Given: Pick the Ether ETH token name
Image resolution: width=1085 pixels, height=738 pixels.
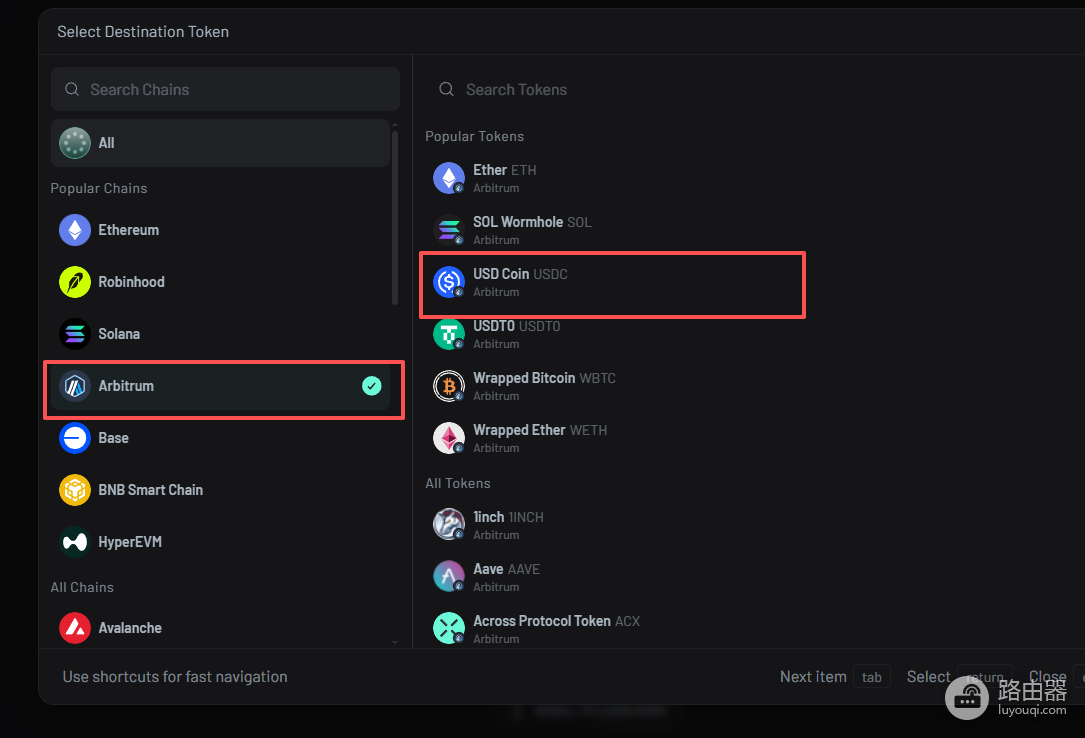Looking at the screenshot, I should pos(504,170).
